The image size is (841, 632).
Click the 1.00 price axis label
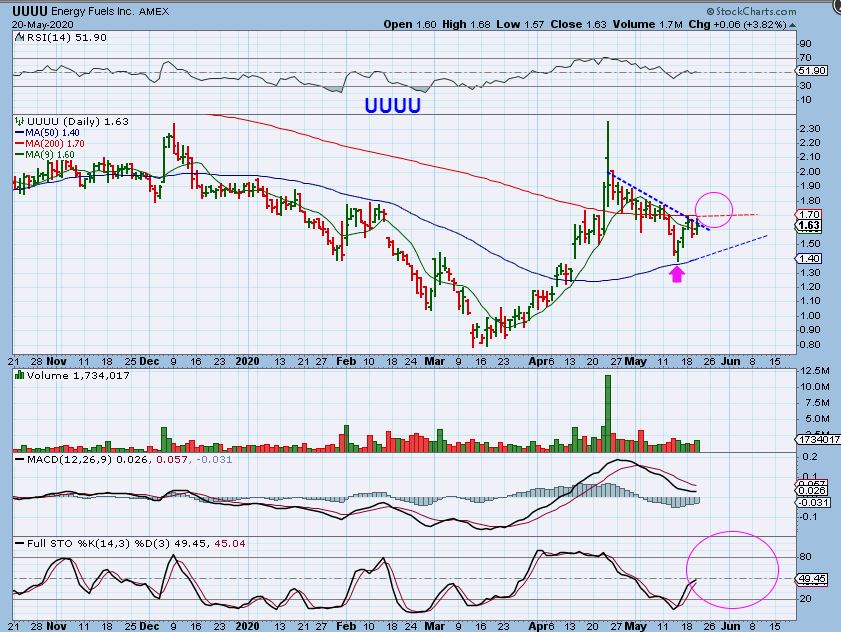(x=809, y=315)
